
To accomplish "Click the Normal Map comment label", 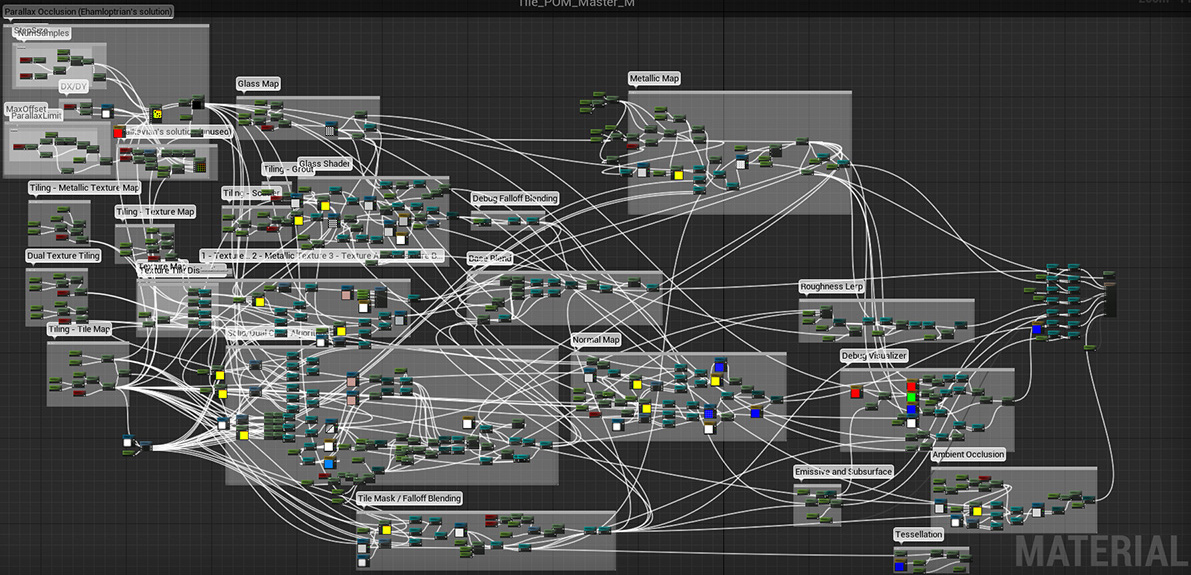I will (x=596, y=340).
